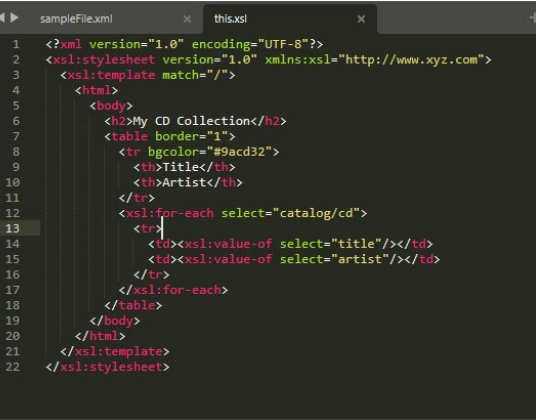Click the xsl:stylesheet opening tag
Screen dimensions: 536x420
[100, 60]
